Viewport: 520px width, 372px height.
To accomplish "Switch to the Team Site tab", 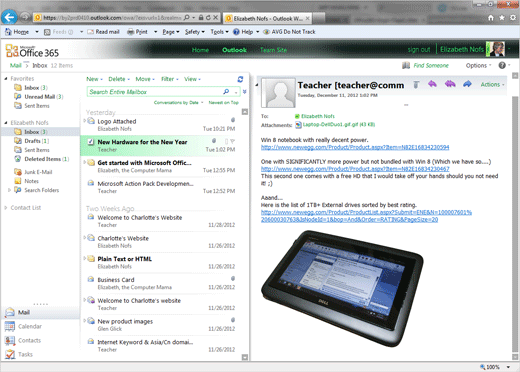I will pos(273,50).
